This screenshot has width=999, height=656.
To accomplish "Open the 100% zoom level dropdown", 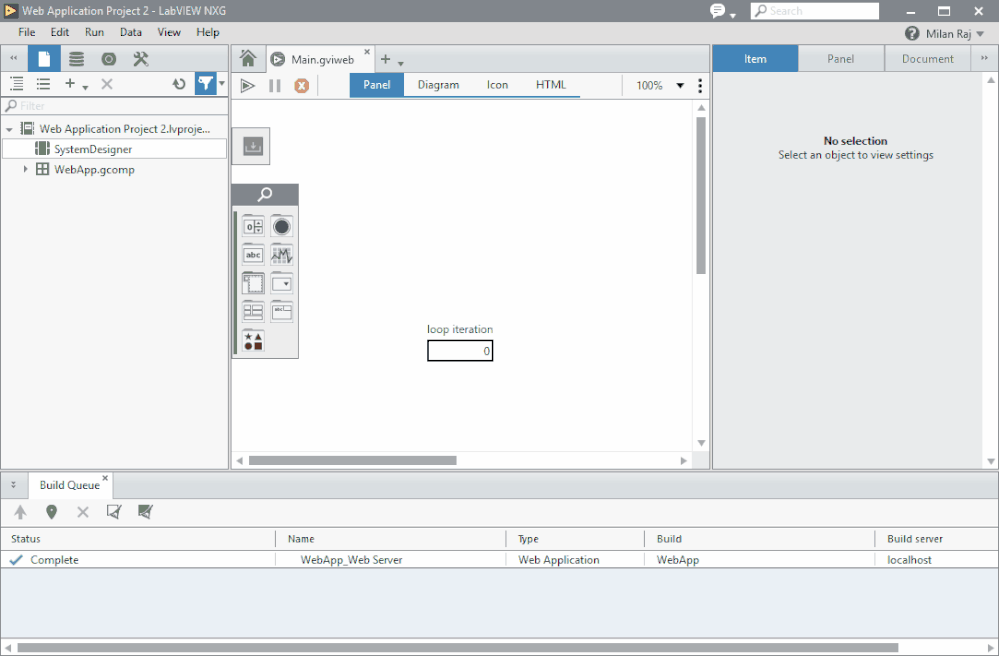I will [680, 85].
